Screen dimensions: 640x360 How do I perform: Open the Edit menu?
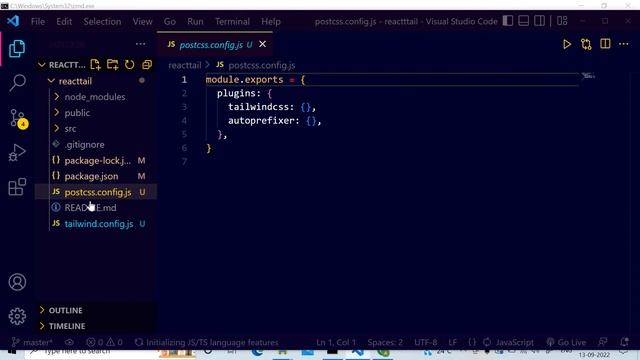tap(64, 21)
